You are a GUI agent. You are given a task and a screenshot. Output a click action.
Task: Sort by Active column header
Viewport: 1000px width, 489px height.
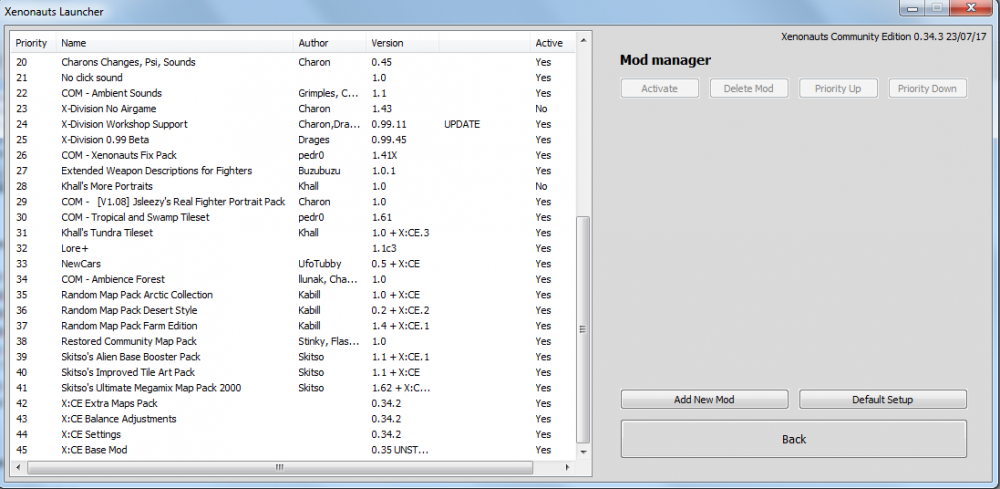coord(552,43)
